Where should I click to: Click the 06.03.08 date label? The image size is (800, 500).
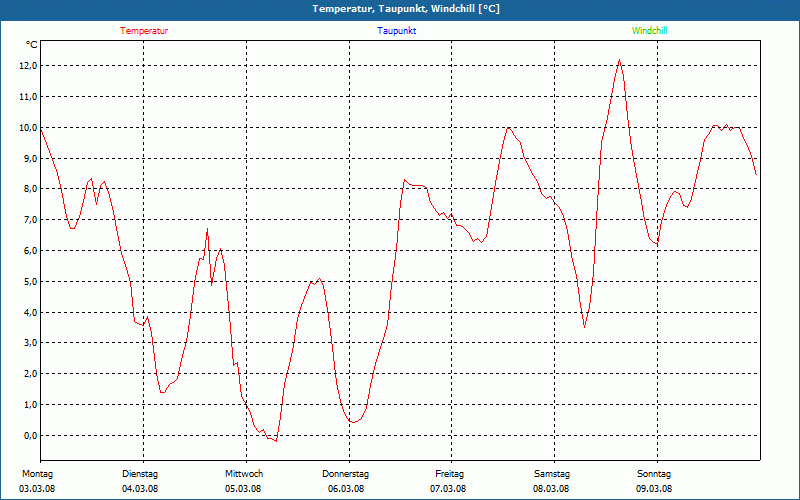[346, 489]
